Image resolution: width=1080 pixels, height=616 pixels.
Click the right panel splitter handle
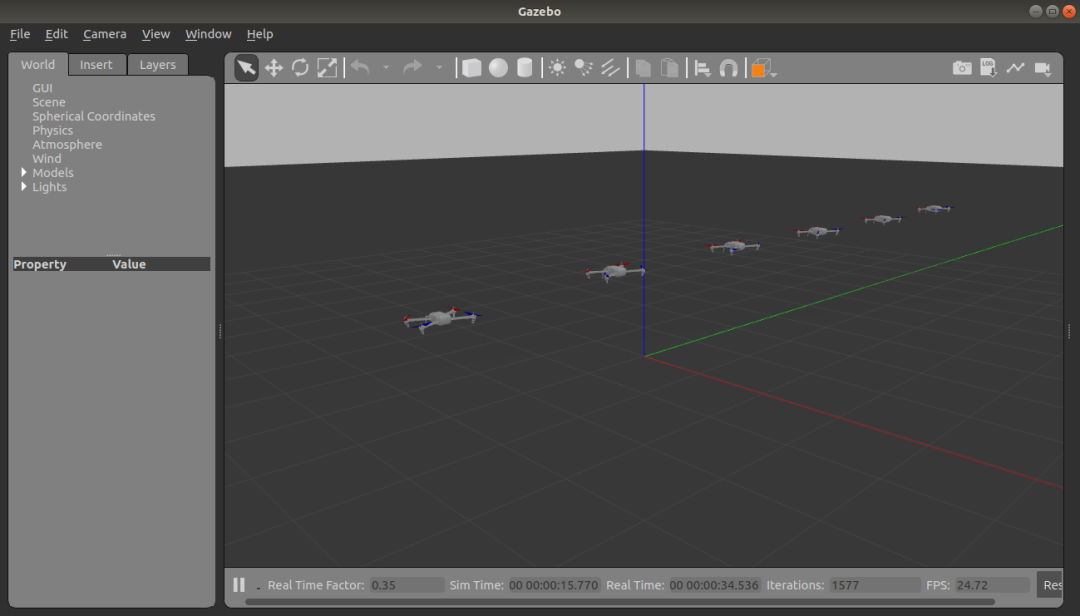[1069, 331]
